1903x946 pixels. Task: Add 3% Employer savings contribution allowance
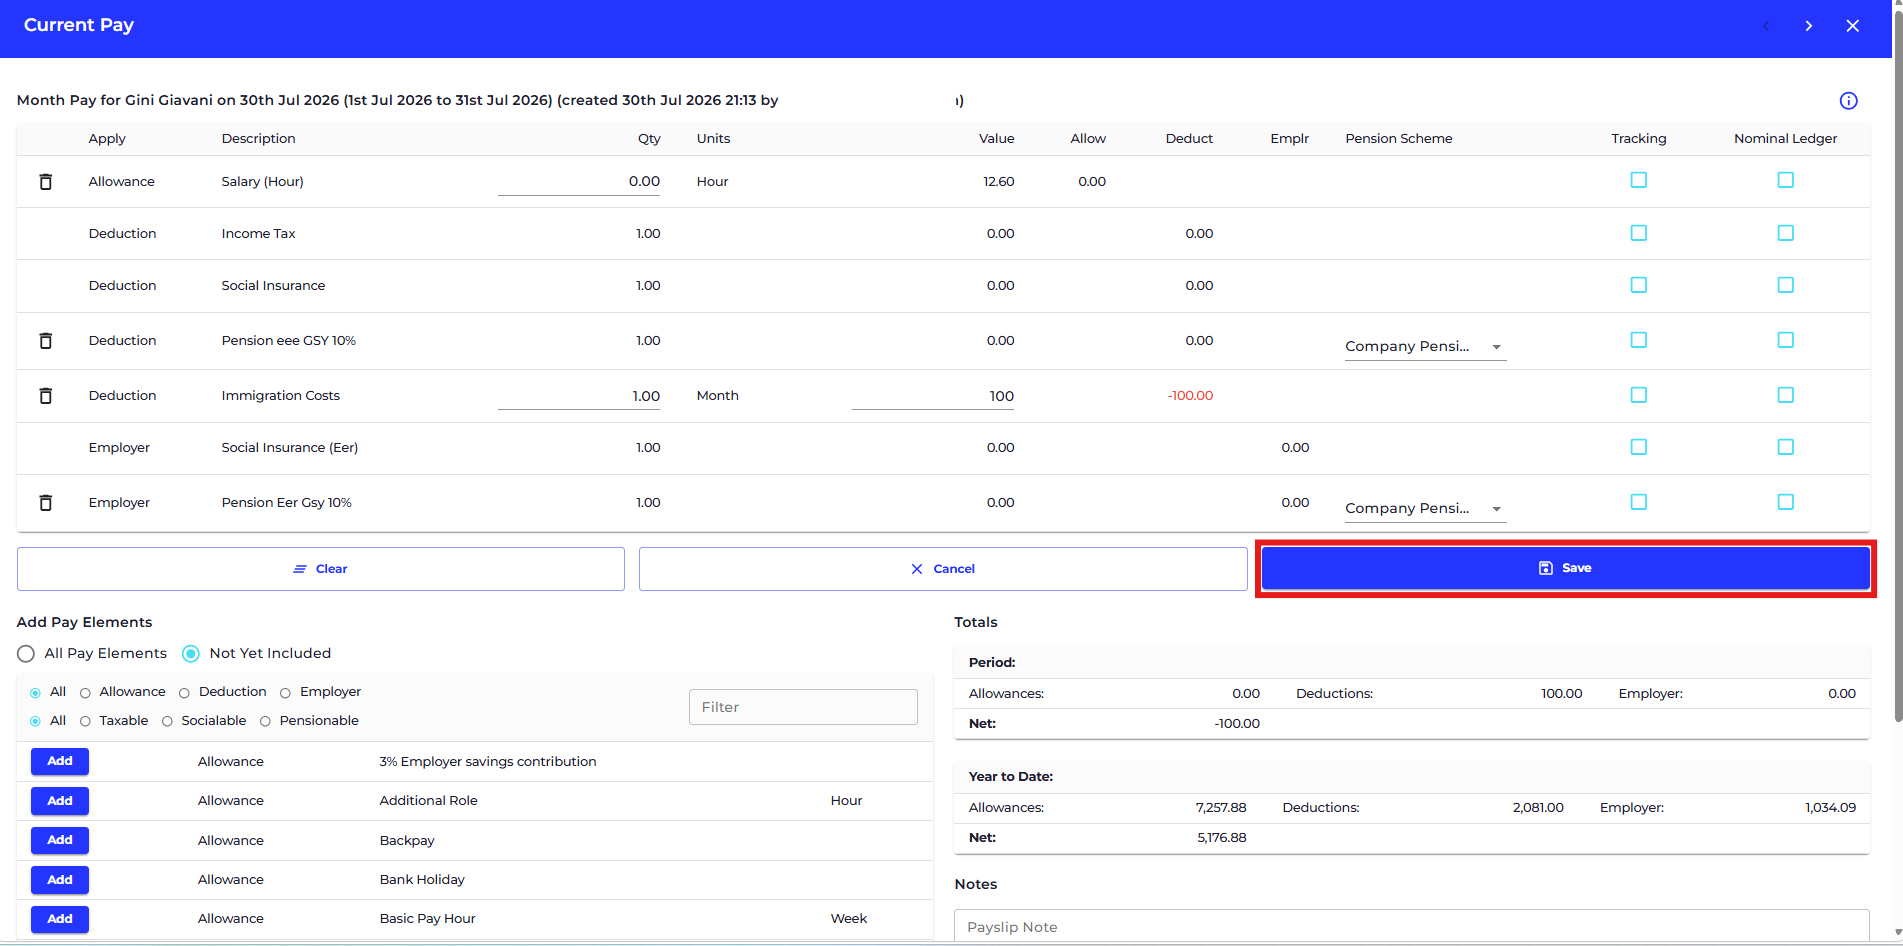(60, 762)
